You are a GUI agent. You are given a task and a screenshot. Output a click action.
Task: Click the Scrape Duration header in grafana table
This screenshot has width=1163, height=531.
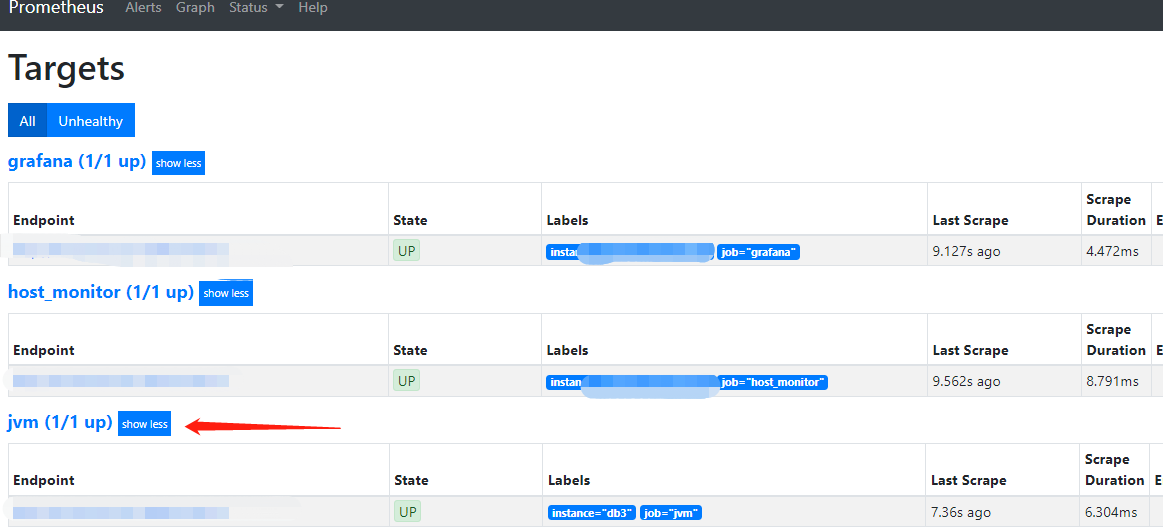[1116, 210]
